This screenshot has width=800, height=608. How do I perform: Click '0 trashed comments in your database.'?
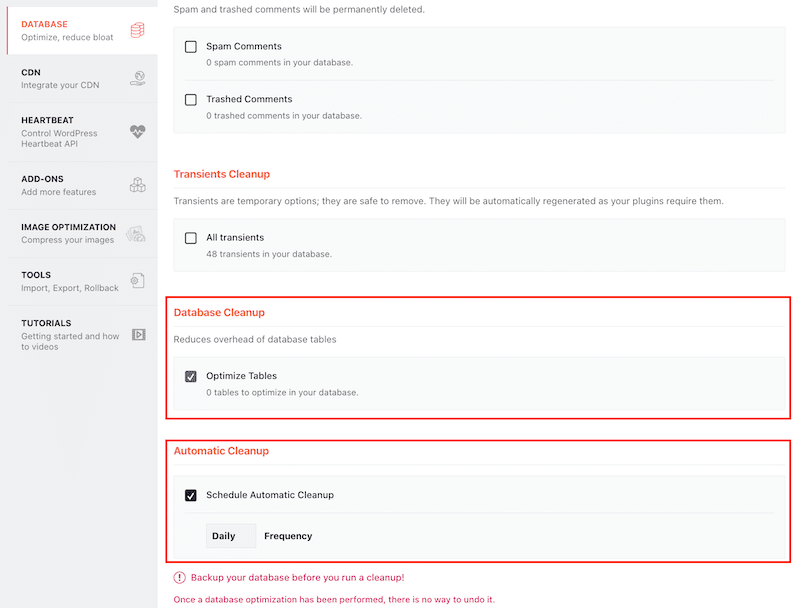(x=284, y=116)
